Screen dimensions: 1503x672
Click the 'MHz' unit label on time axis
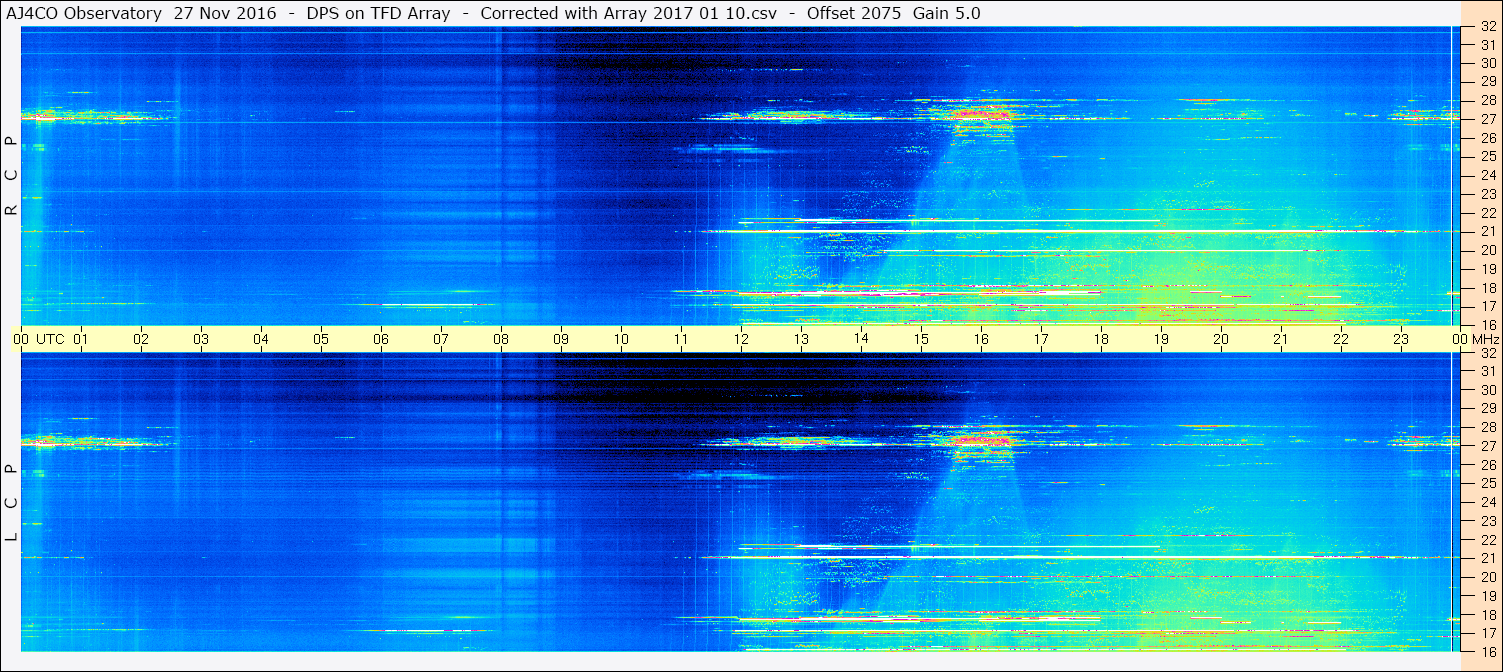click(x=1484, y=339)
